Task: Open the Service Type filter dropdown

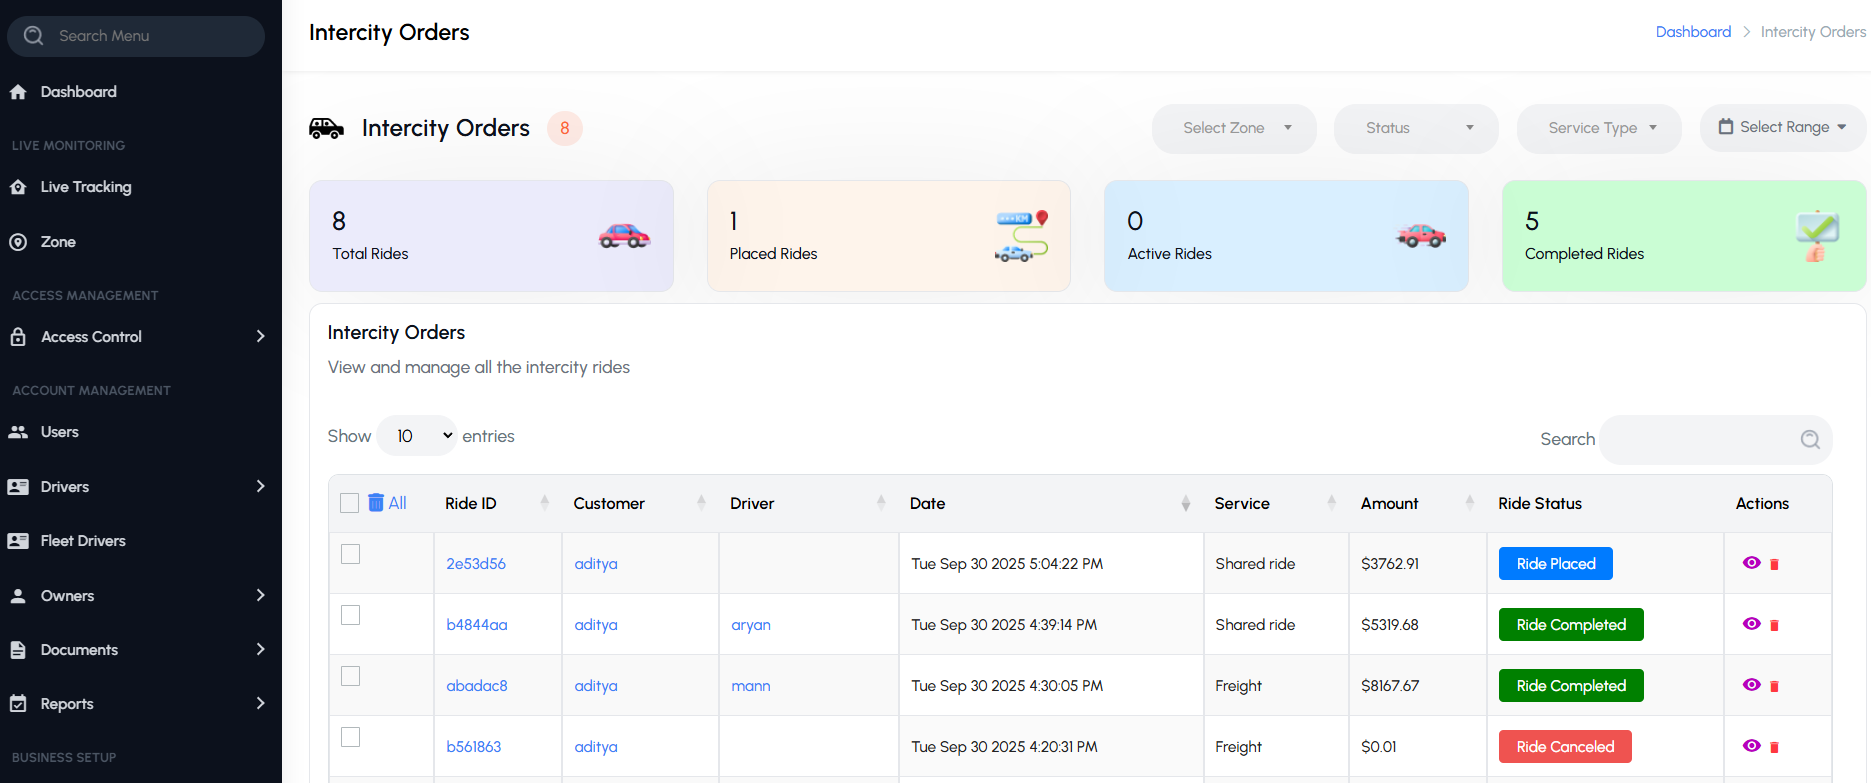Action: (x=1598, y=128)
